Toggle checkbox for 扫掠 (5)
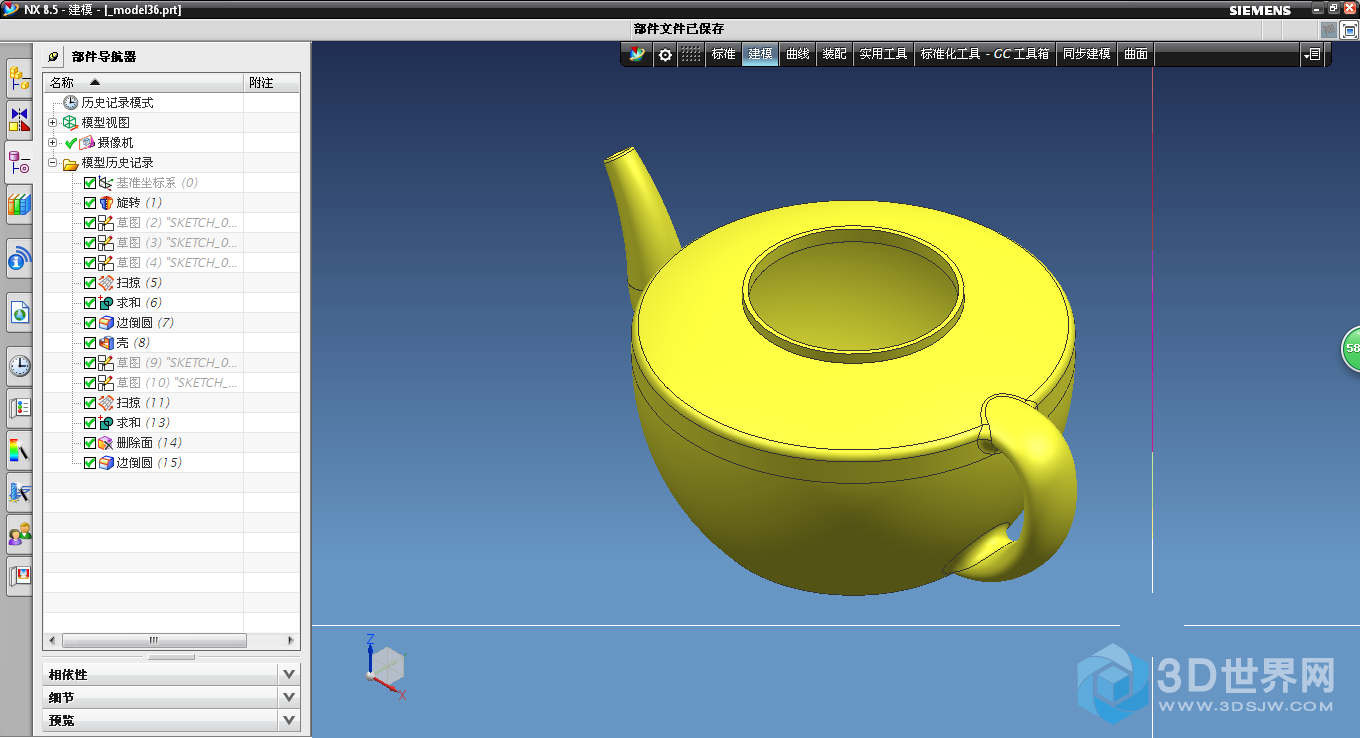The width and height of the screenshot is (1360, 738). coord(90,283)
